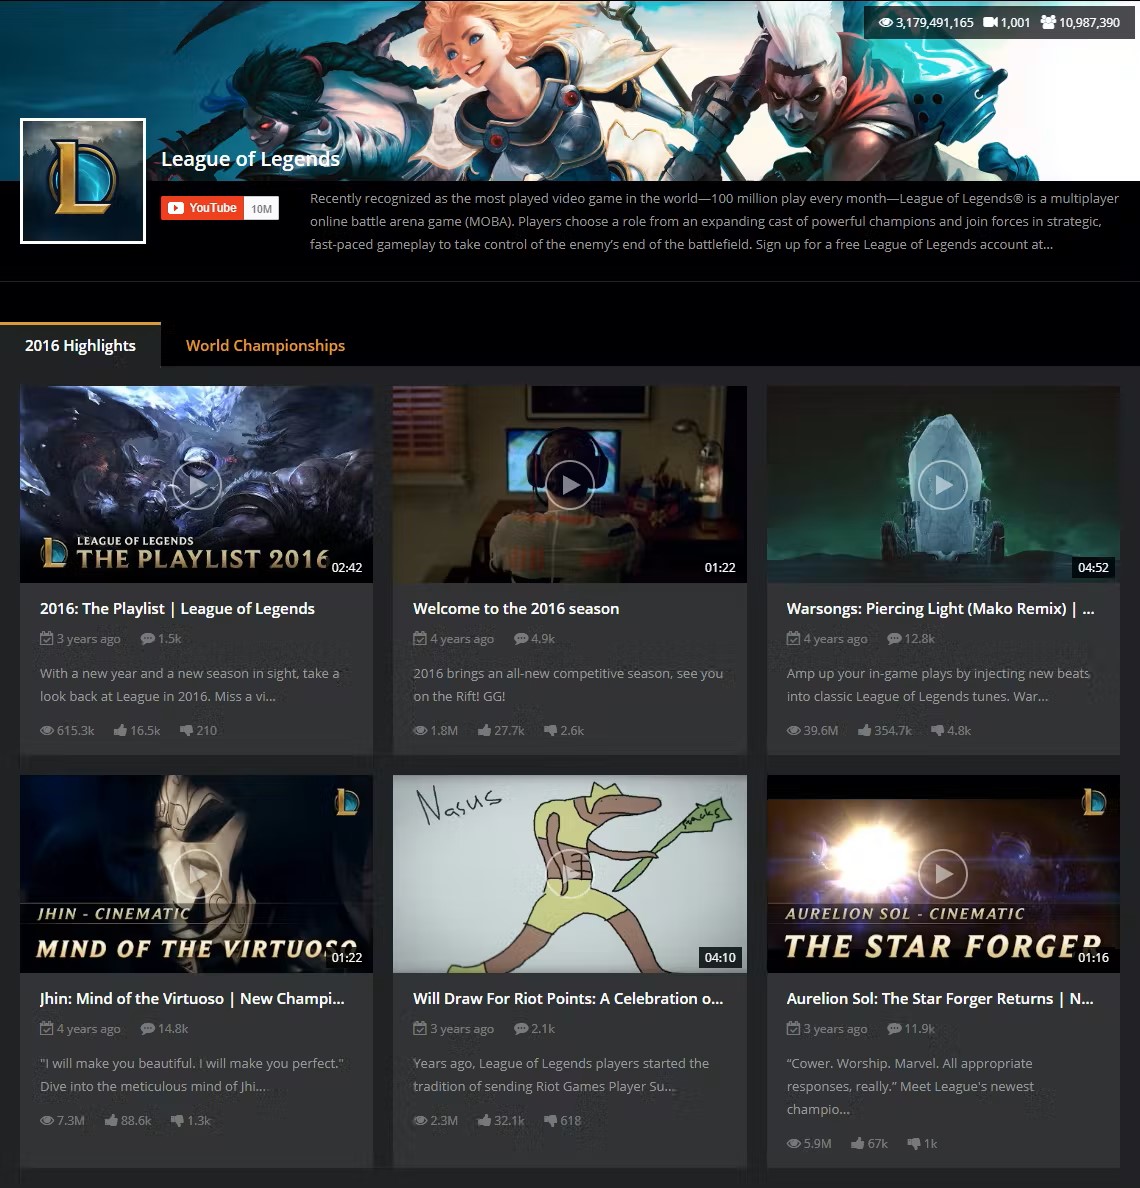Click the thumbs-up icon beside 32.1k
The image size is (1140, 1188).
coord(485,1120)
